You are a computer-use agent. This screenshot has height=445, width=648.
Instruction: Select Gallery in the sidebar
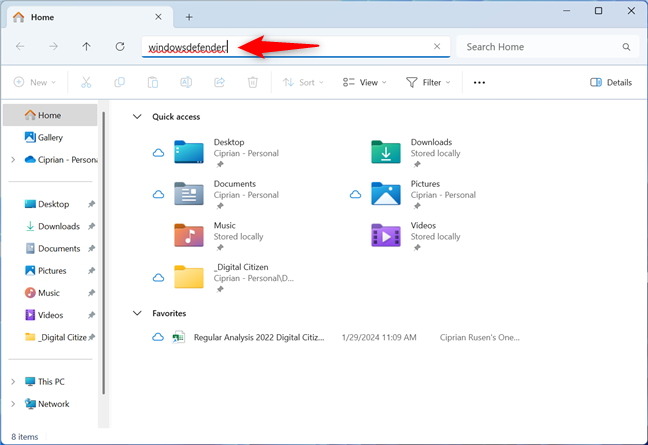click(x=50, y=137)
